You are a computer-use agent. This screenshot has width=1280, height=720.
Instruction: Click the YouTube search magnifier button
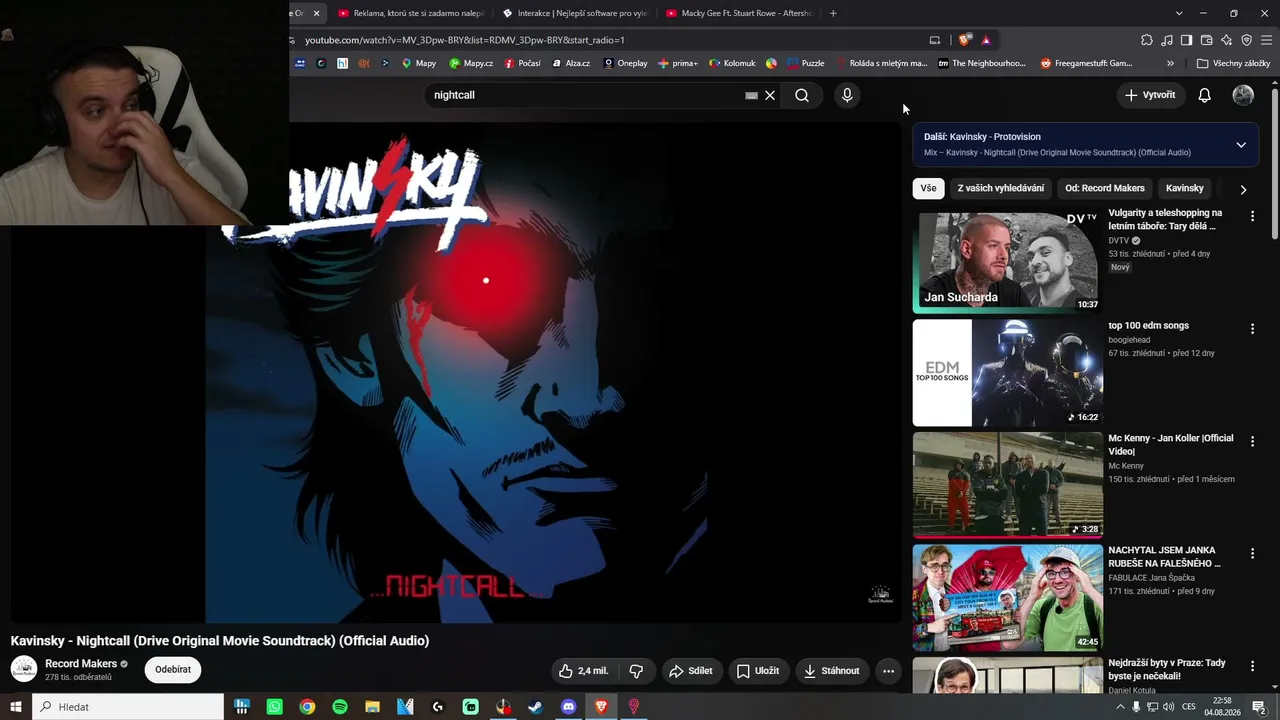point(802,95)
